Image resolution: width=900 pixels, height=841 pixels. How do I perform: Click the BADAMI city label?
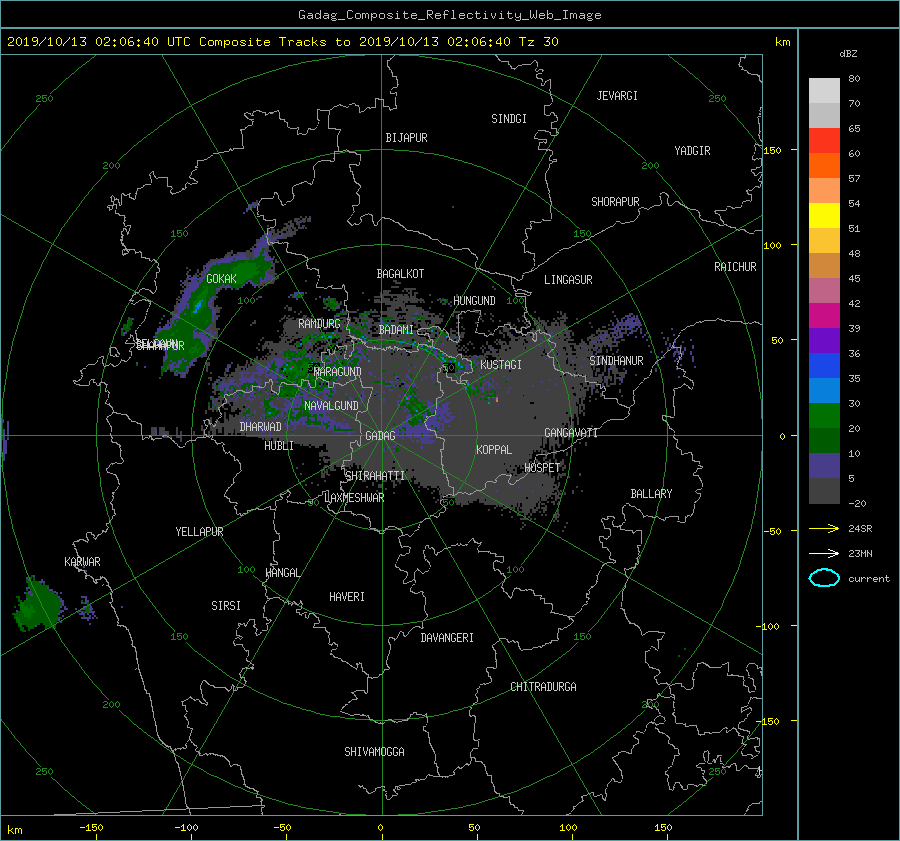(396, 330)
